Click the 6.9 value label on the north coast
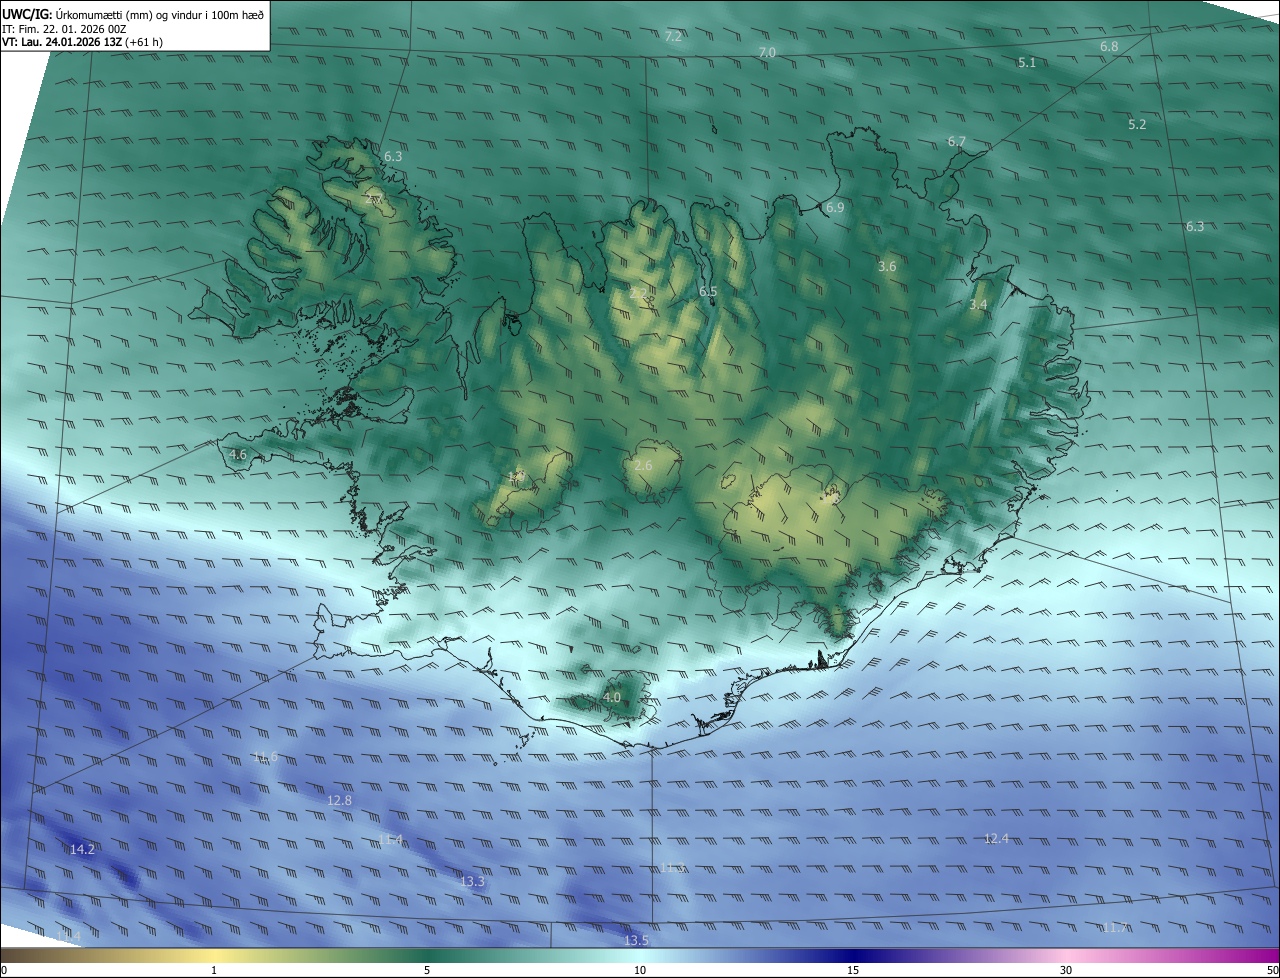The width and height of the screenshot is (1280, 978). 835,207
